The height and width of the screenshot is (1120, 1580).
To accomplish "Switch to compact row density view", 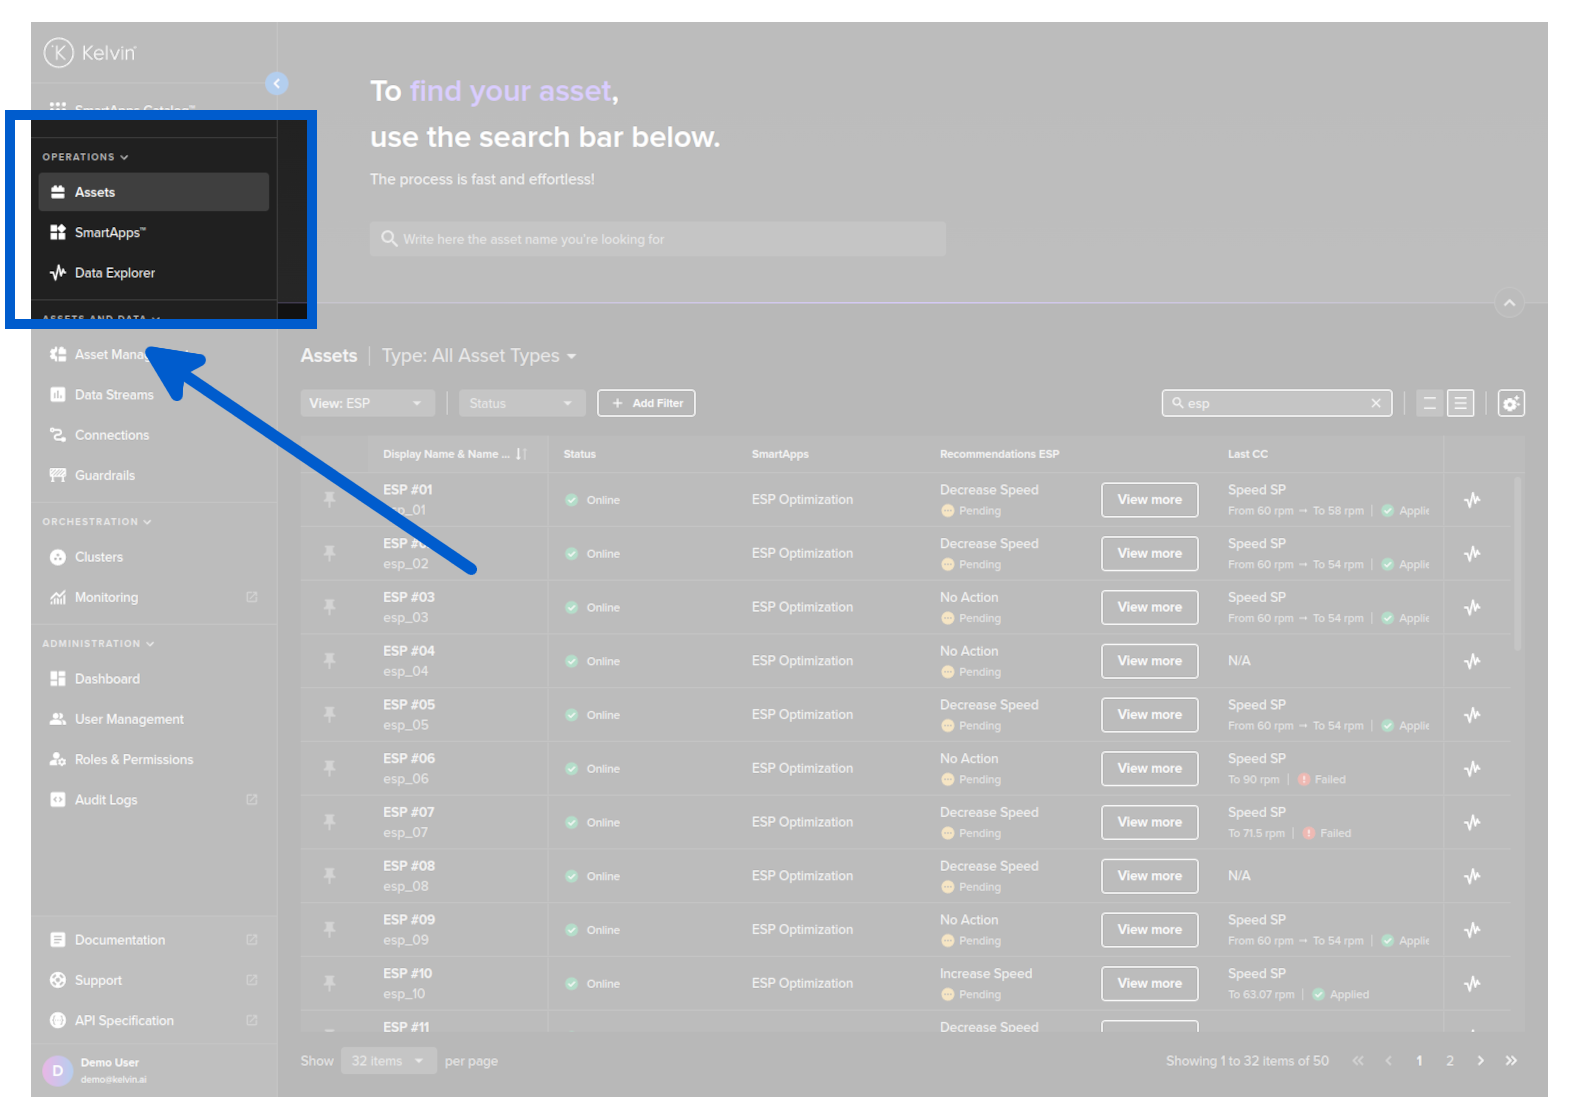I will pyautogui.click(x=1429, y=403).
